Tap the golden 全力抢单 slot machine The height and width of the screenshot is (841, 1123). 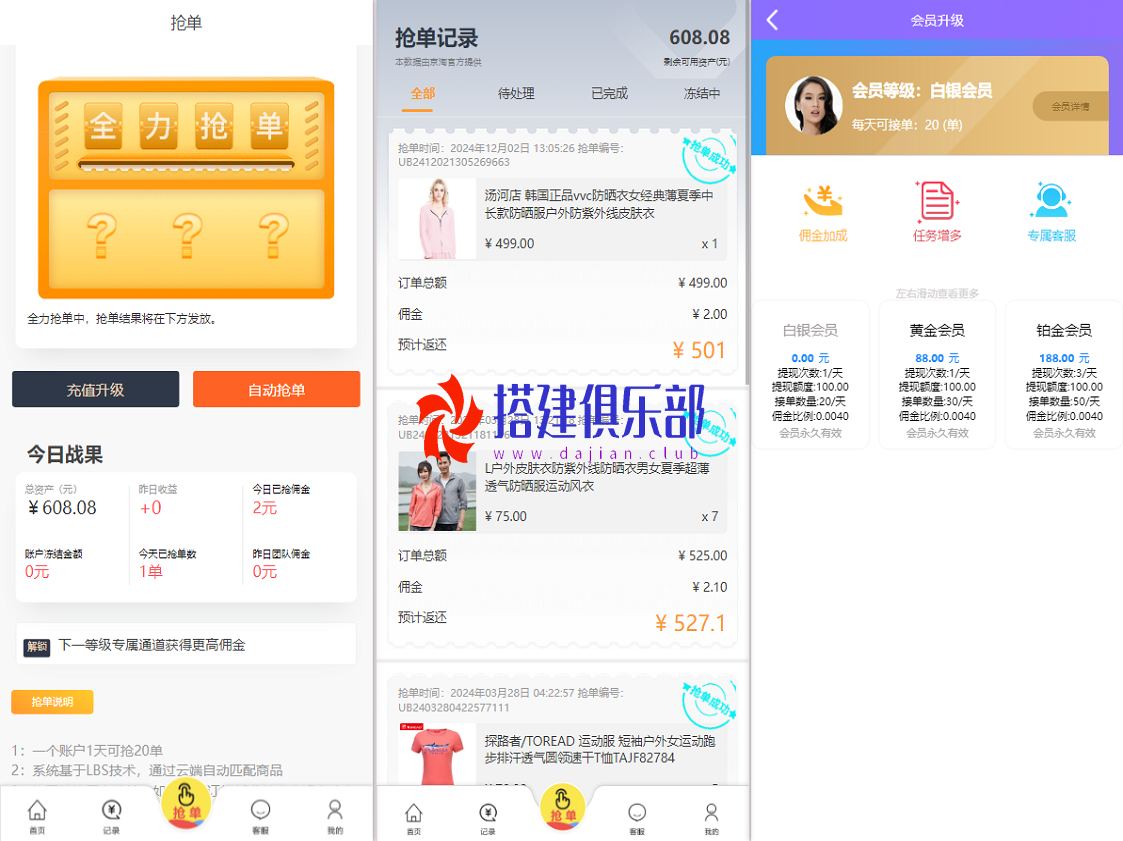[x=186, y=188]
